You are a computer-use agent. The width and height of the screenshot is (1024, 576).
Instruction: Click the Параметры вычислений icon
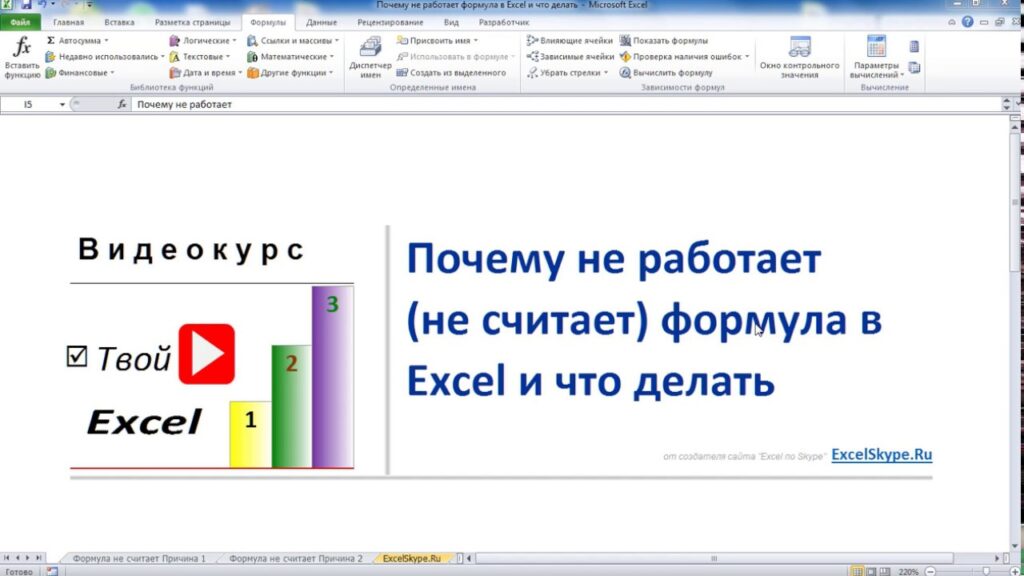tap(876, 47)
